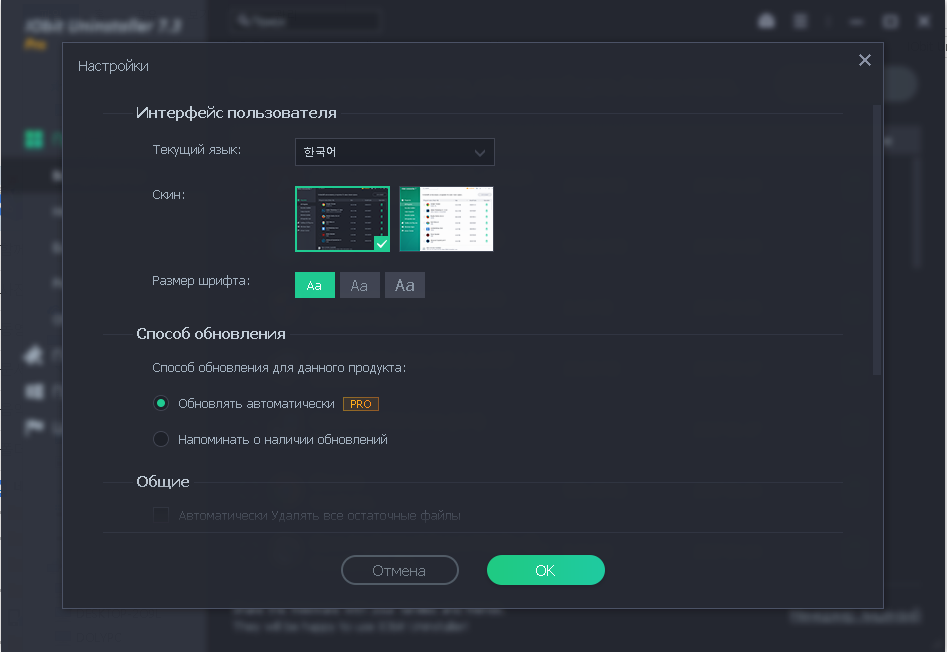Click the settings dialog vertical scrollbar

click(x=877, y=240)
